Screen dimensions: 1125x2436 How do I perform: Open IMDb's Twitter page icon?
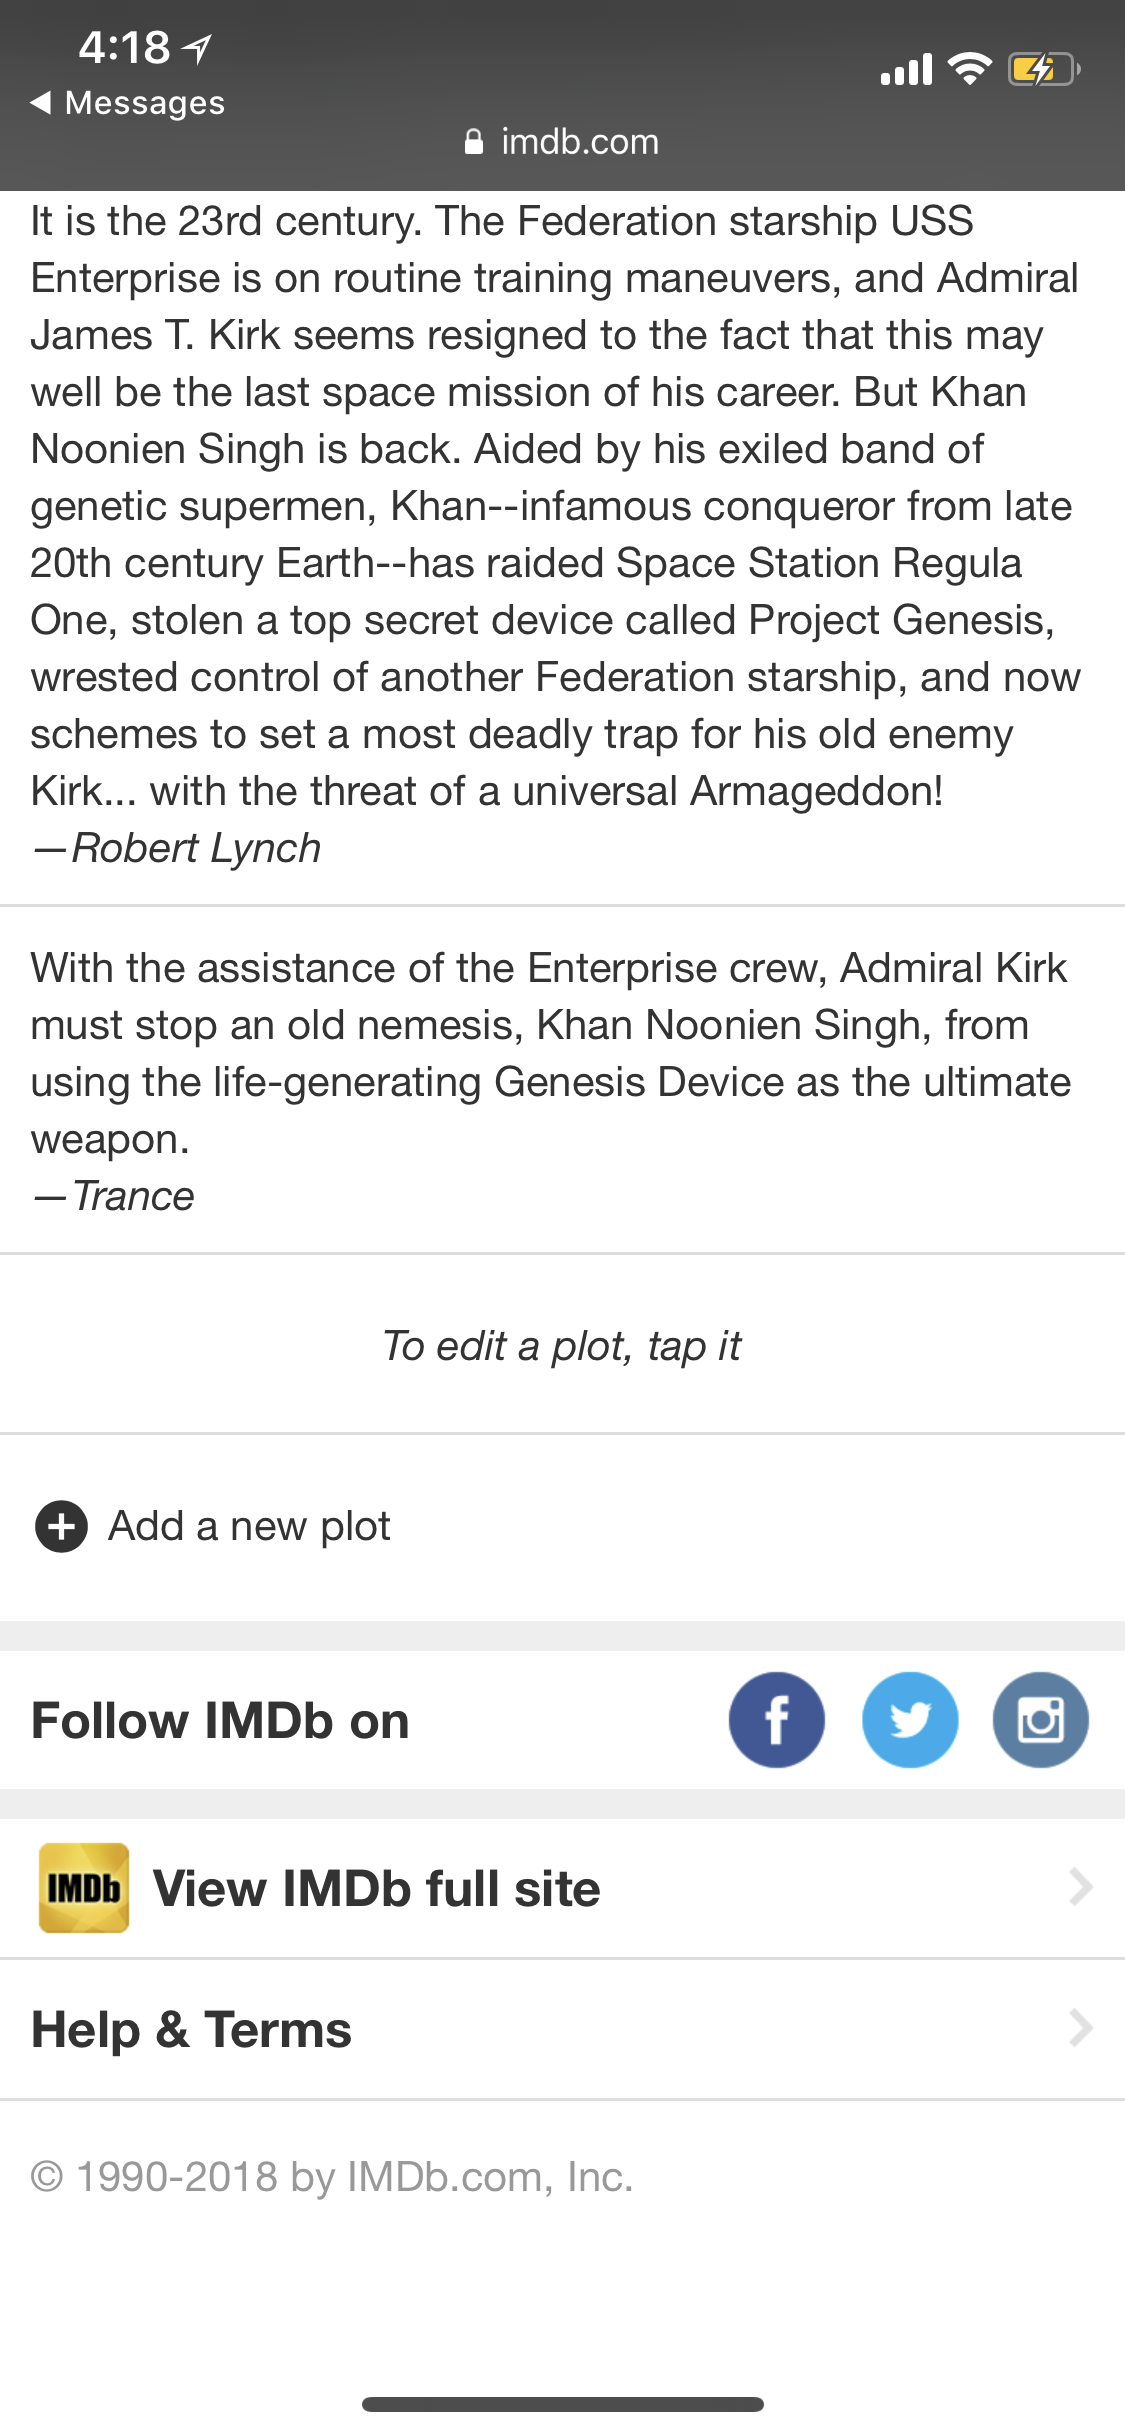pyautogui.click(x=910, y=1720)
